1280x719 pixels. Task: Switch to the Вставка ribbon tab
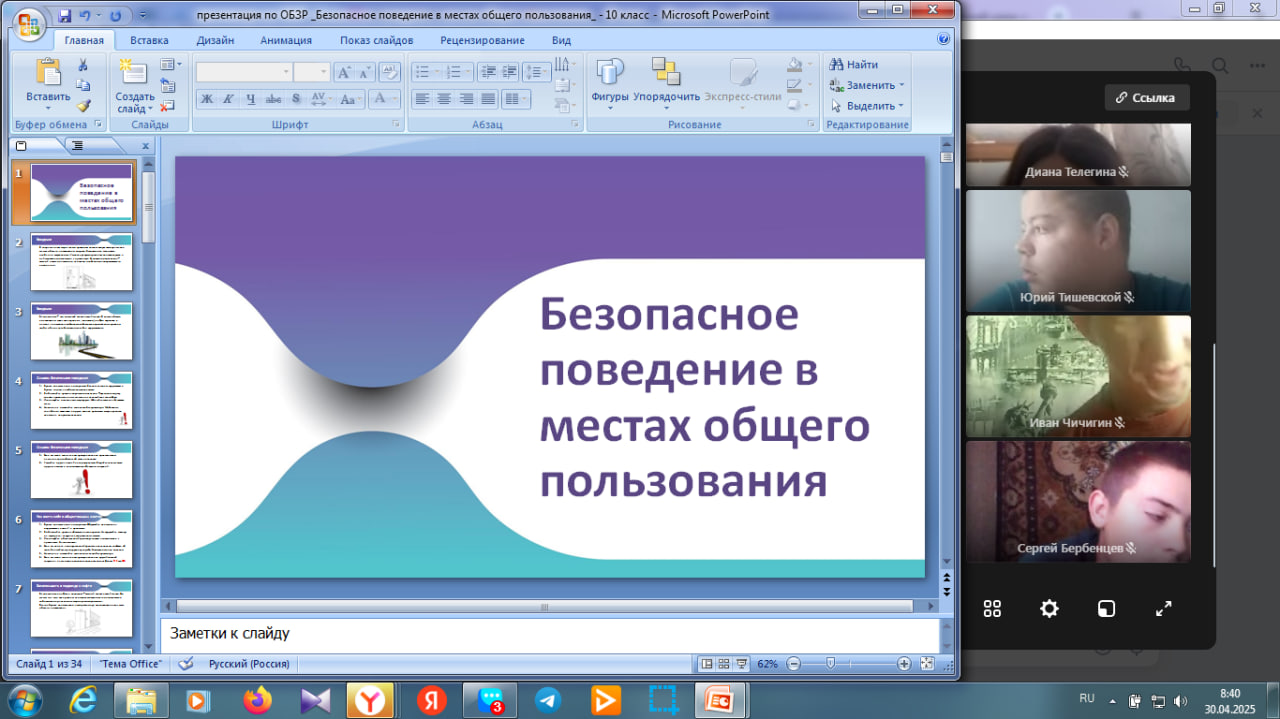149,40
